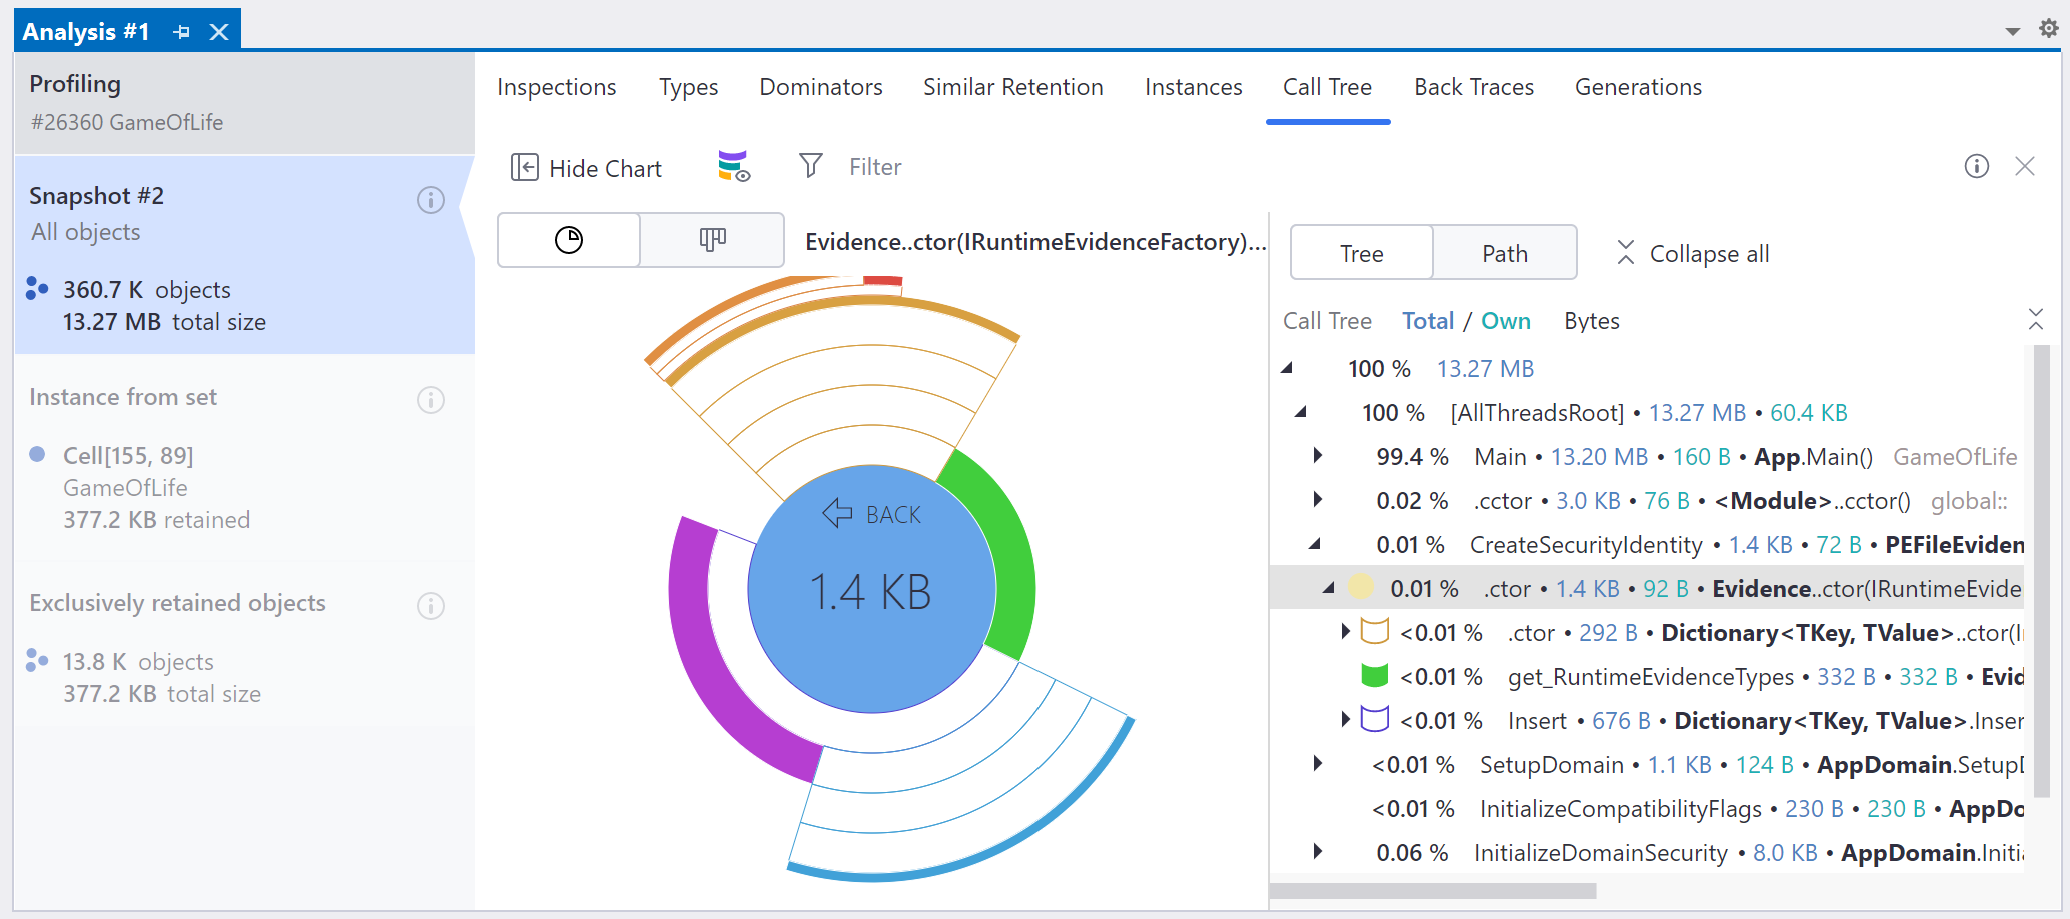Click BACK in the sunburst chart center
Screen dimensions: 2070x919
(871, 513)
